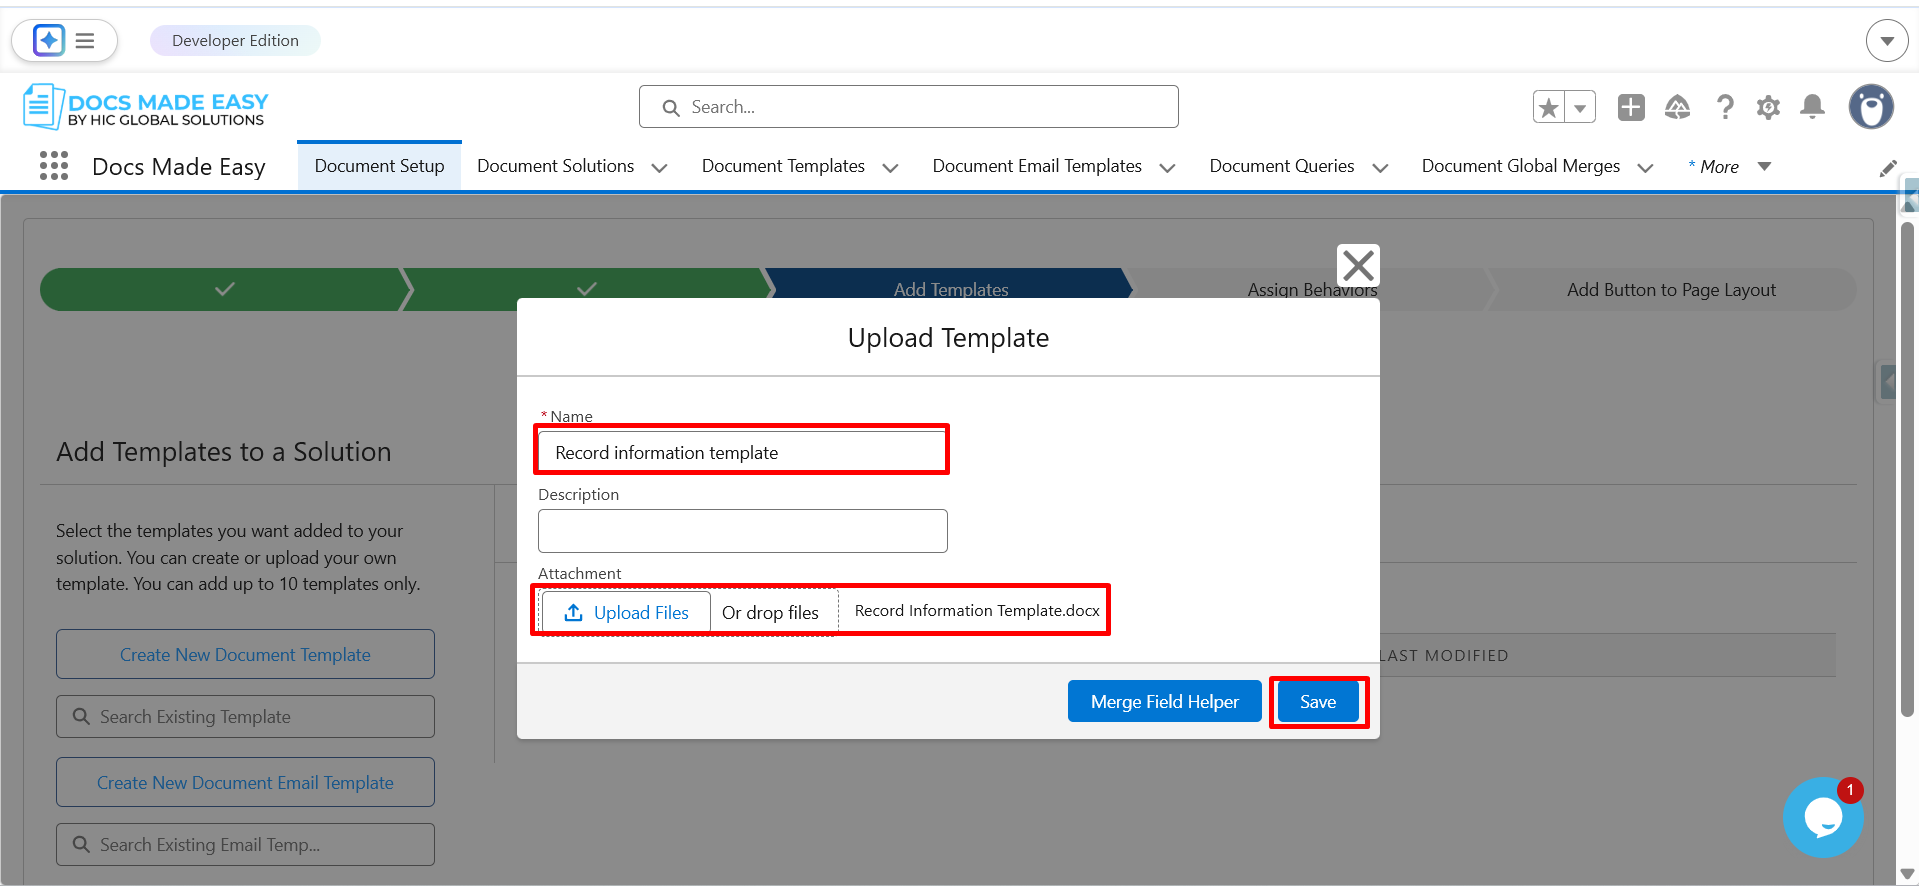The image size is (1919, 886).
Task: Open the More navigation menu
Action: pyautogui.click(x=1729, y=167)
